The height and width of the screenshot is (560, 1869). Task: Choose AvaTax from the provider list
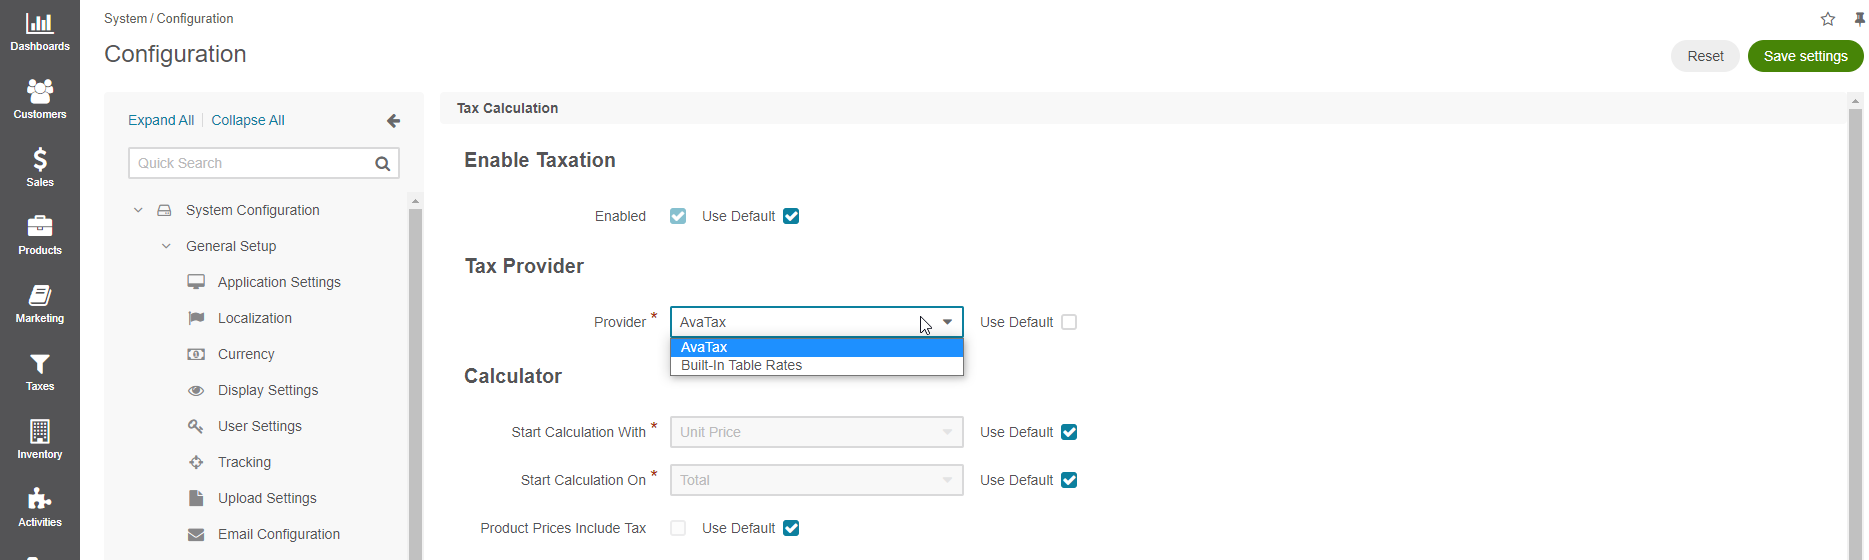click(704, 347)
